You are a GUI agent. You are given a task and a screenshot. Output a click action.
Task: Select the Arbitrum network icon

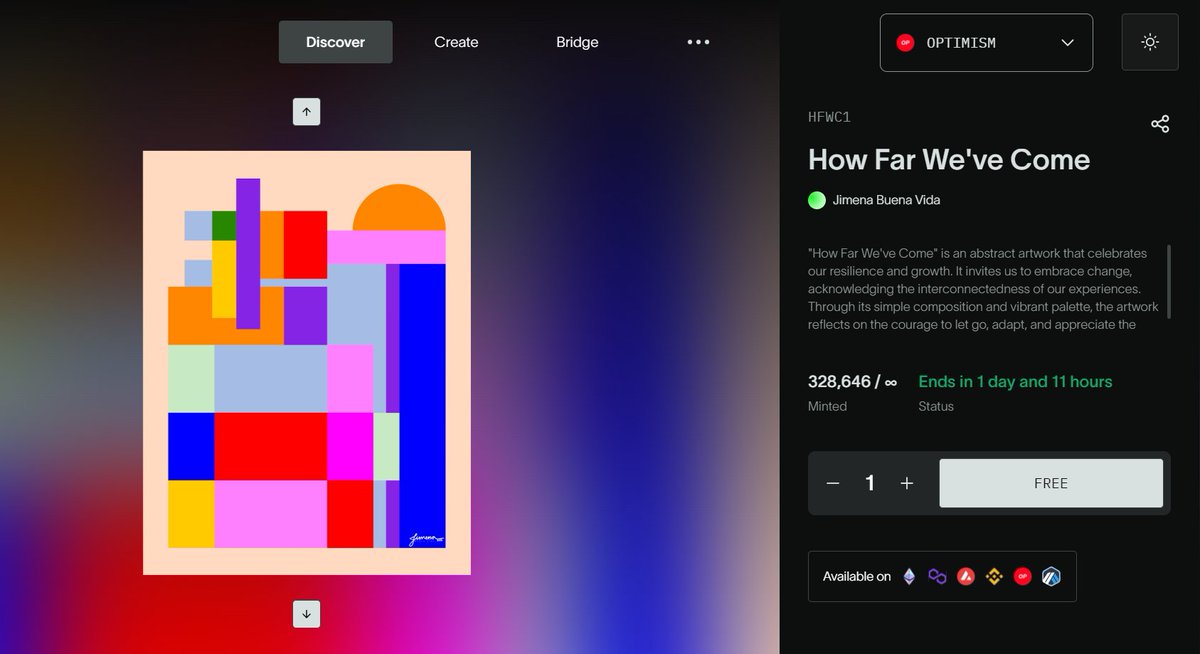coord(1051,577)
